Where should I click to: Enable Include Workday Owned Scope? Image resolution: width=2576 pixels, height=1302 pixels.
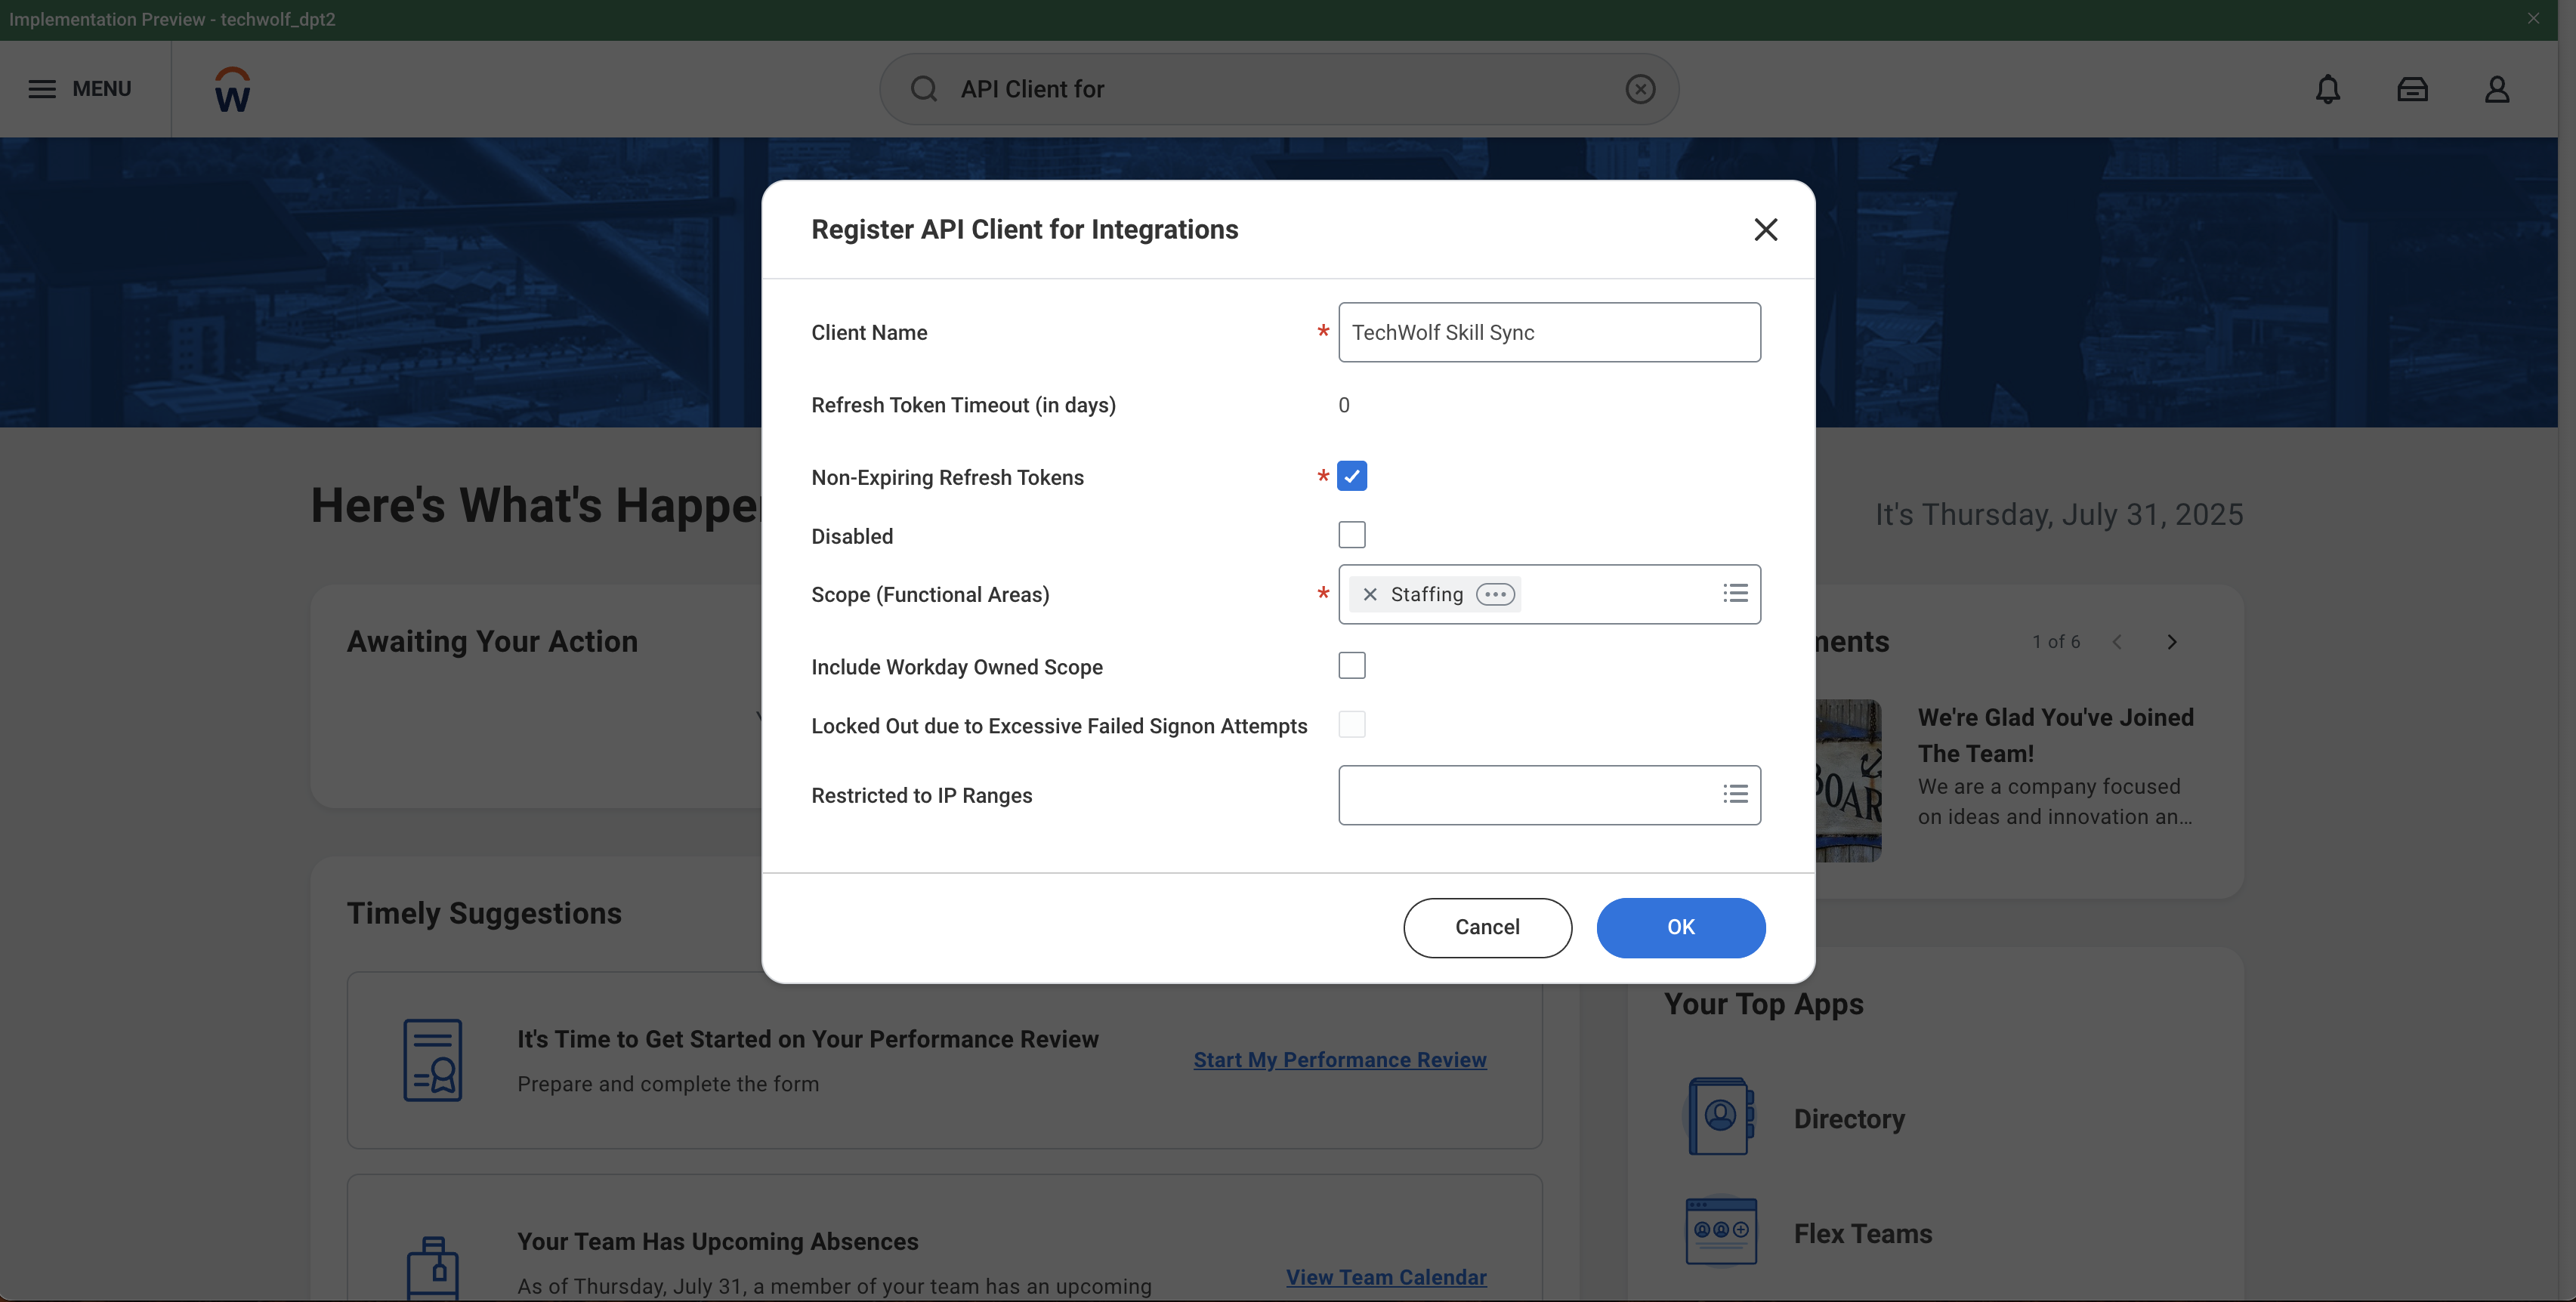pos(1352,665)
